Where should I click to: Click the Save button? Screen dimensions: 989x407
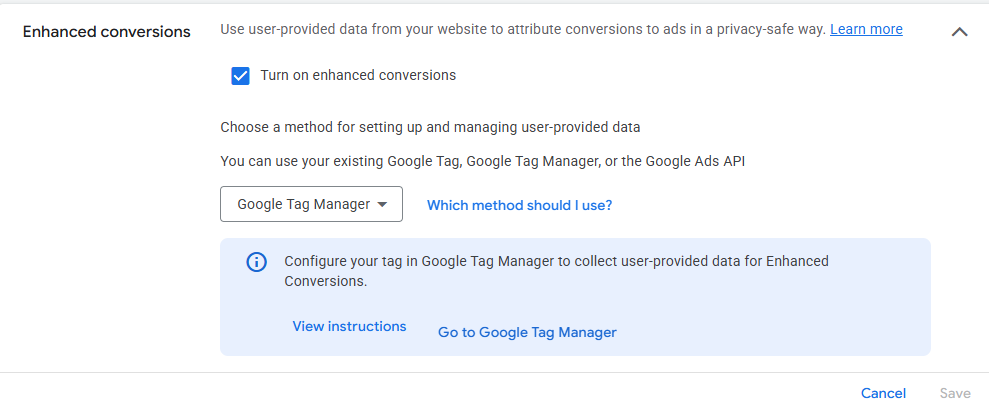click(955, 393)
